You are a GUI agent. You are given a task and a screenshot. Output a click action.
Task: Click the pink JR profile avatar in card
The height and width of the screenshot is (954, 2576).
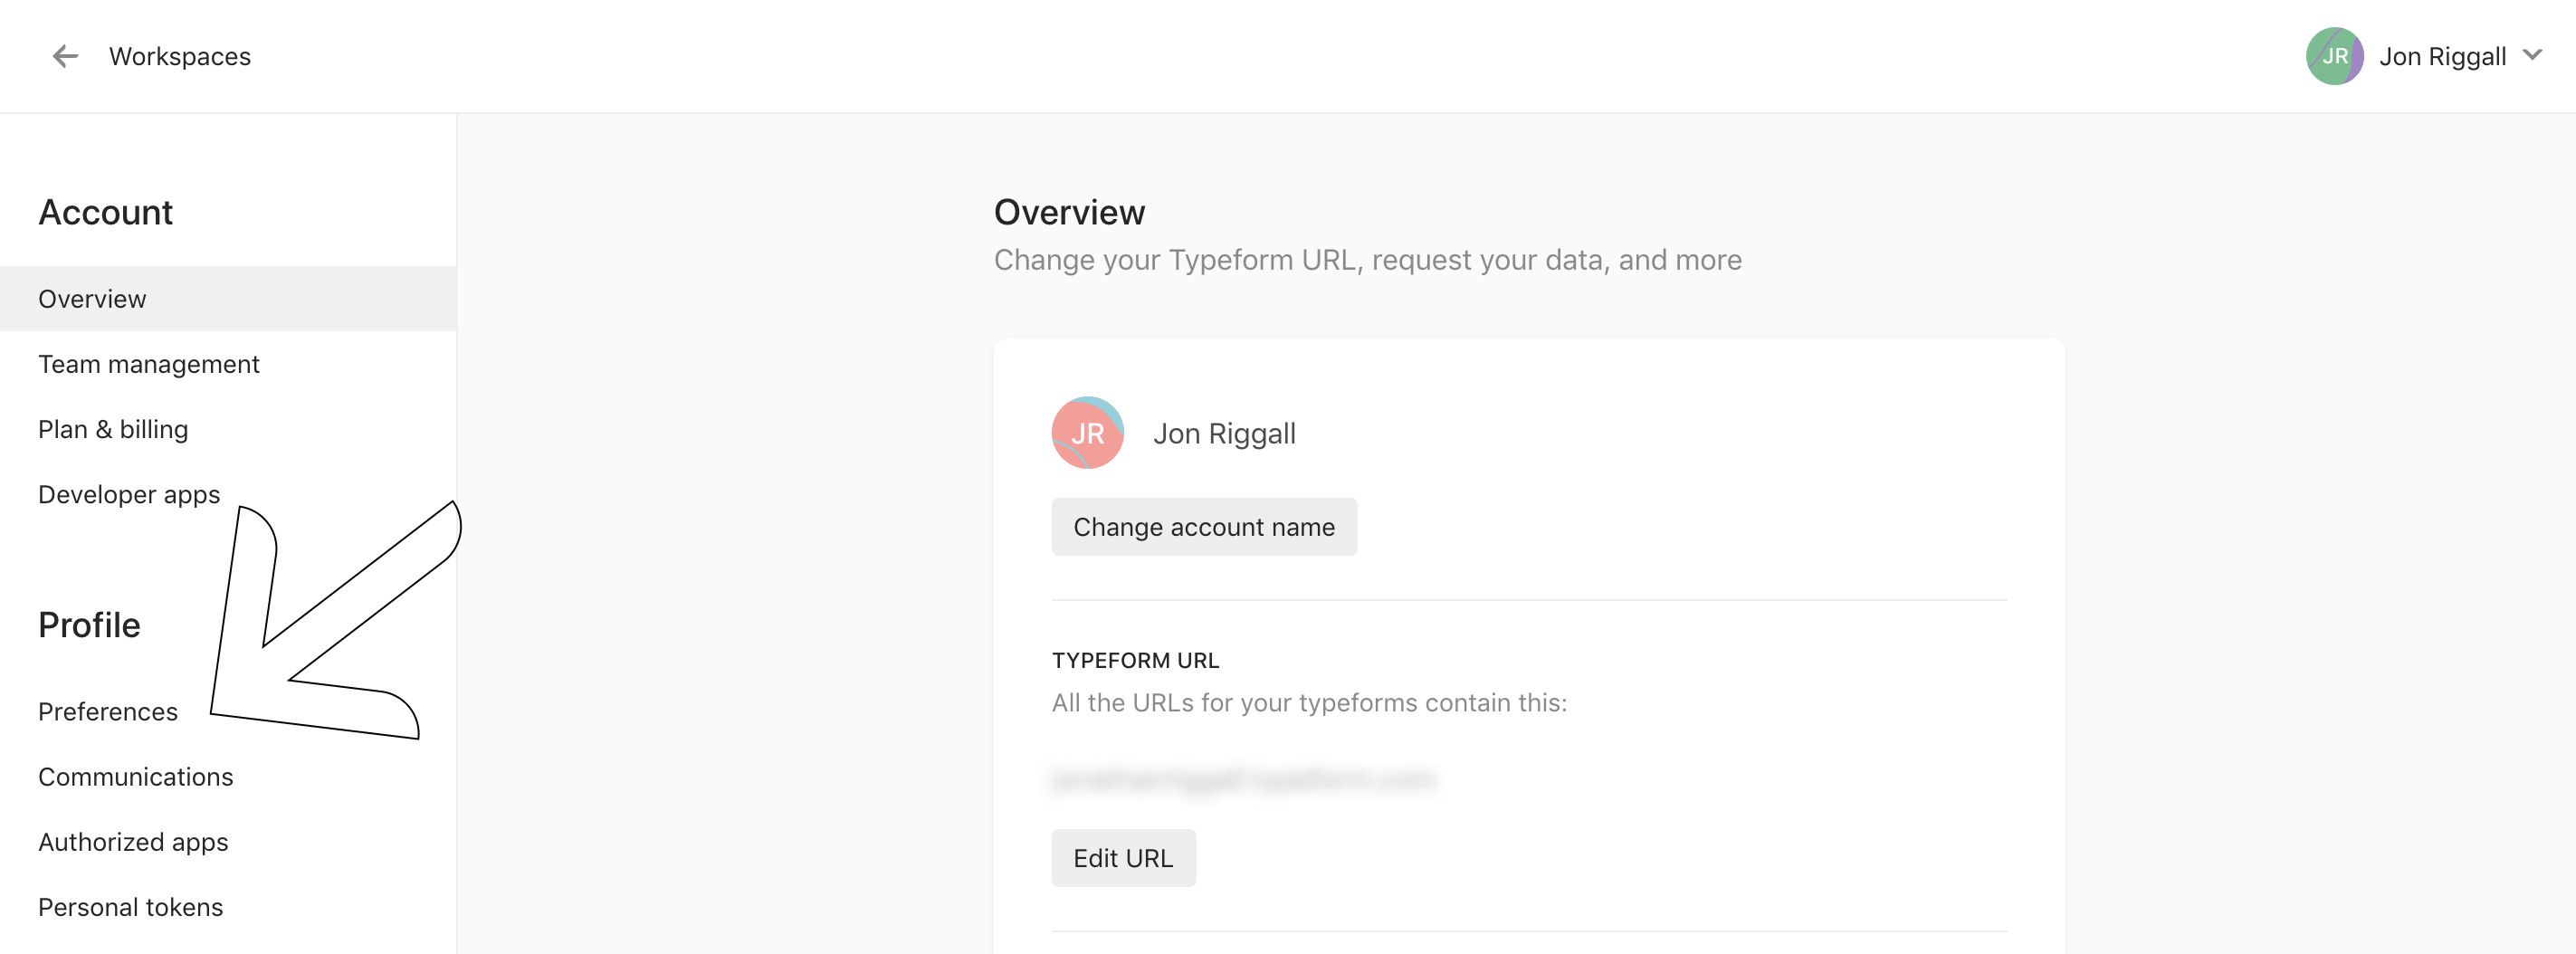(1087, 433)
